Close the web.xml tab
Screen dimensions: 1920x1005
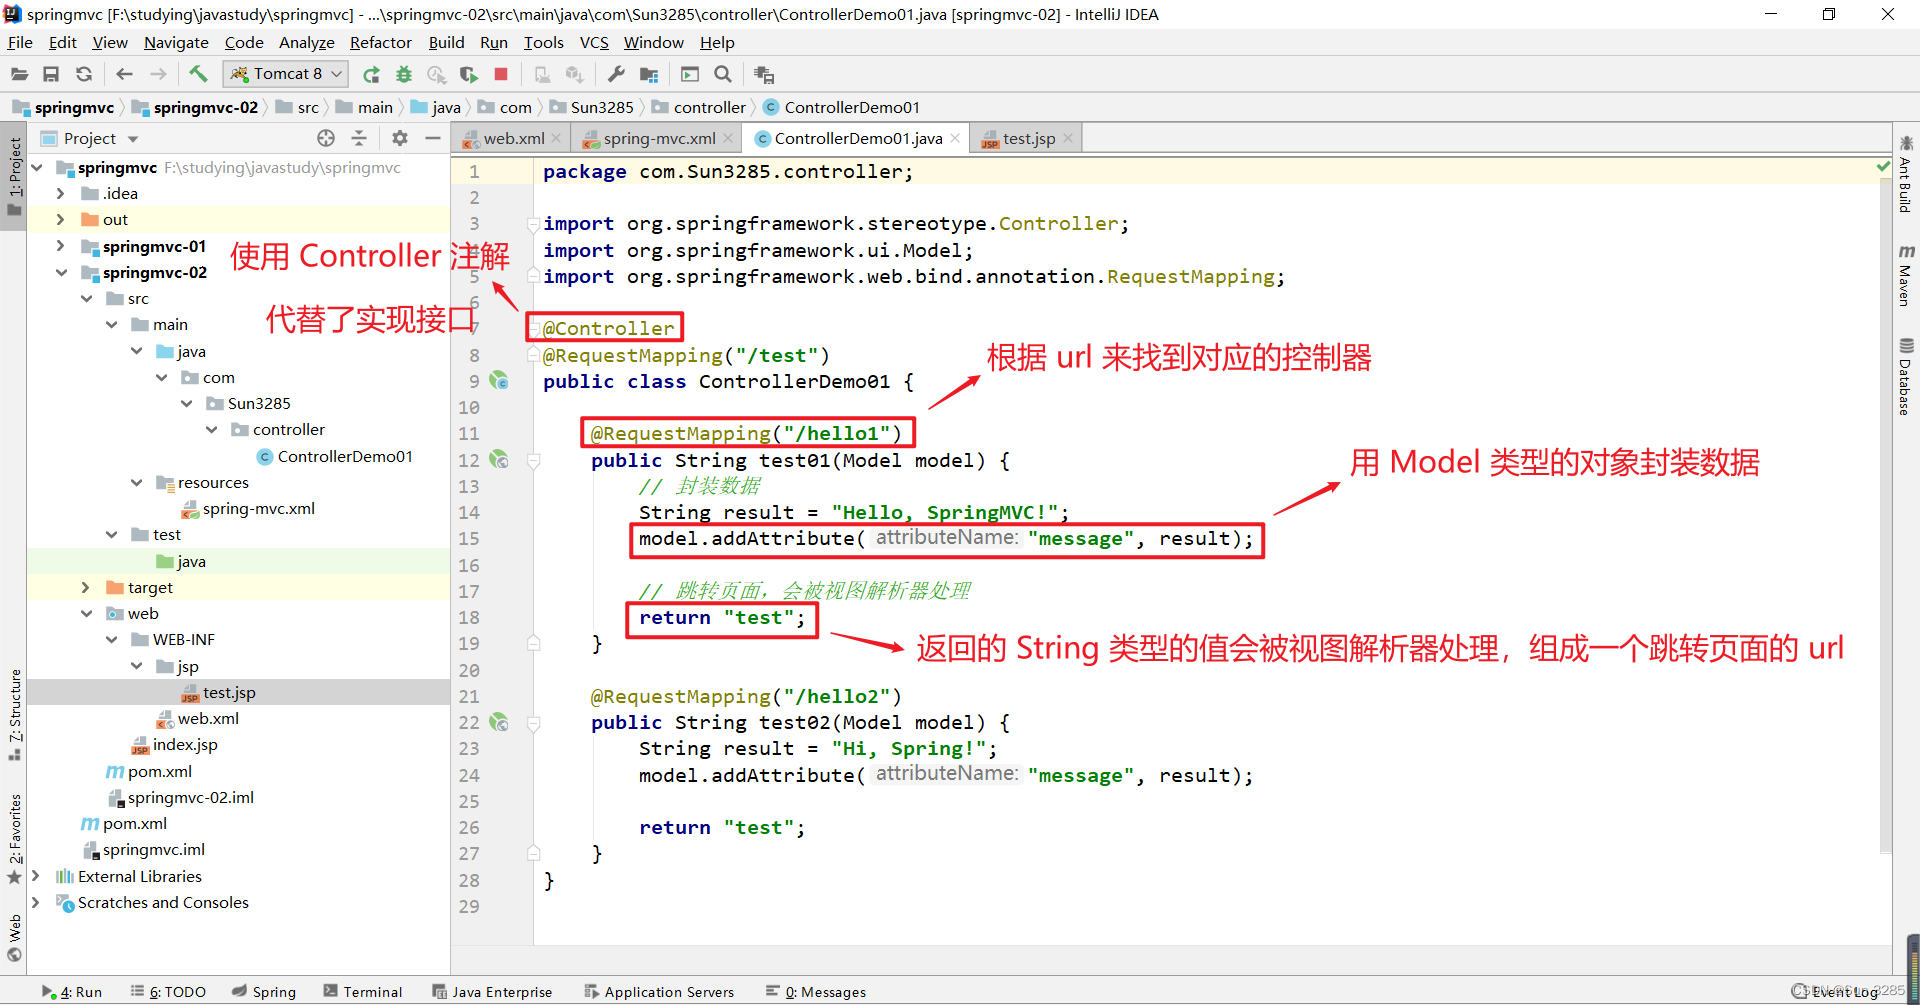click(x=556, y=138)
